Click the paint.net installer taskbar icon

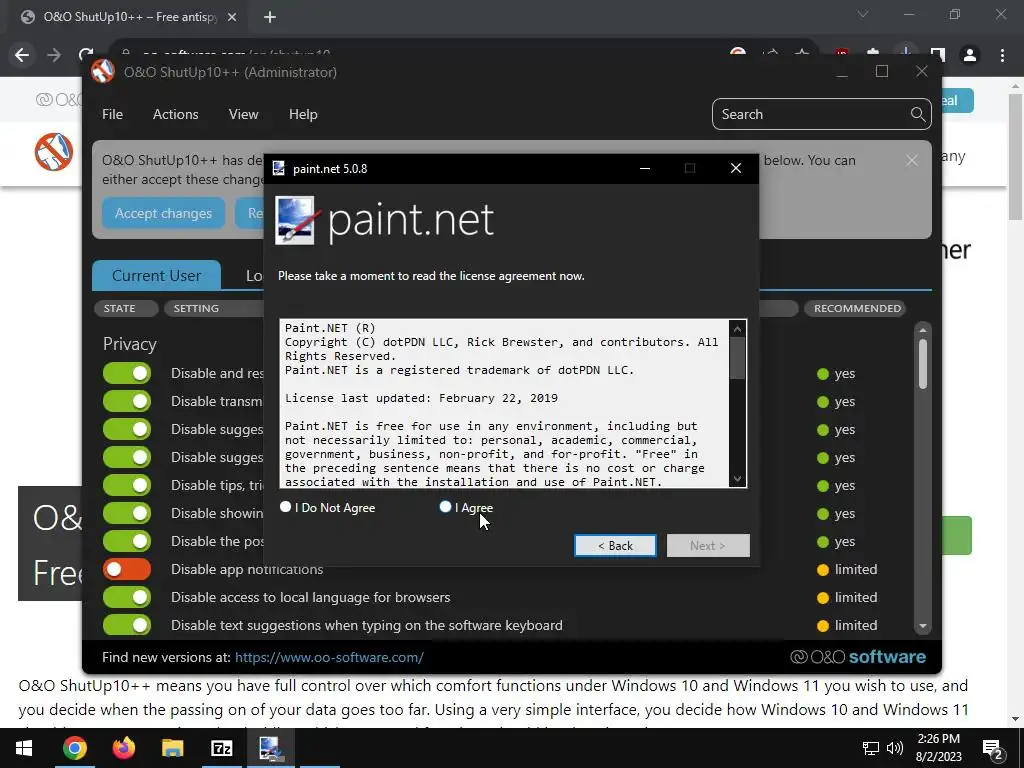(x=270, y=748)
